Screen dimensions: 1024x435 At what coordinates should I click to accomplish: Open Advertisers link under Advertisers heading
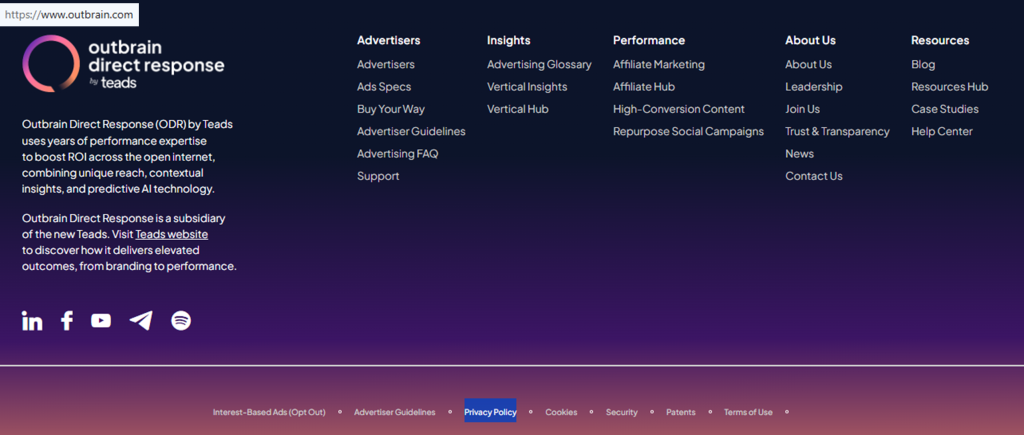[x=386, y=65]
